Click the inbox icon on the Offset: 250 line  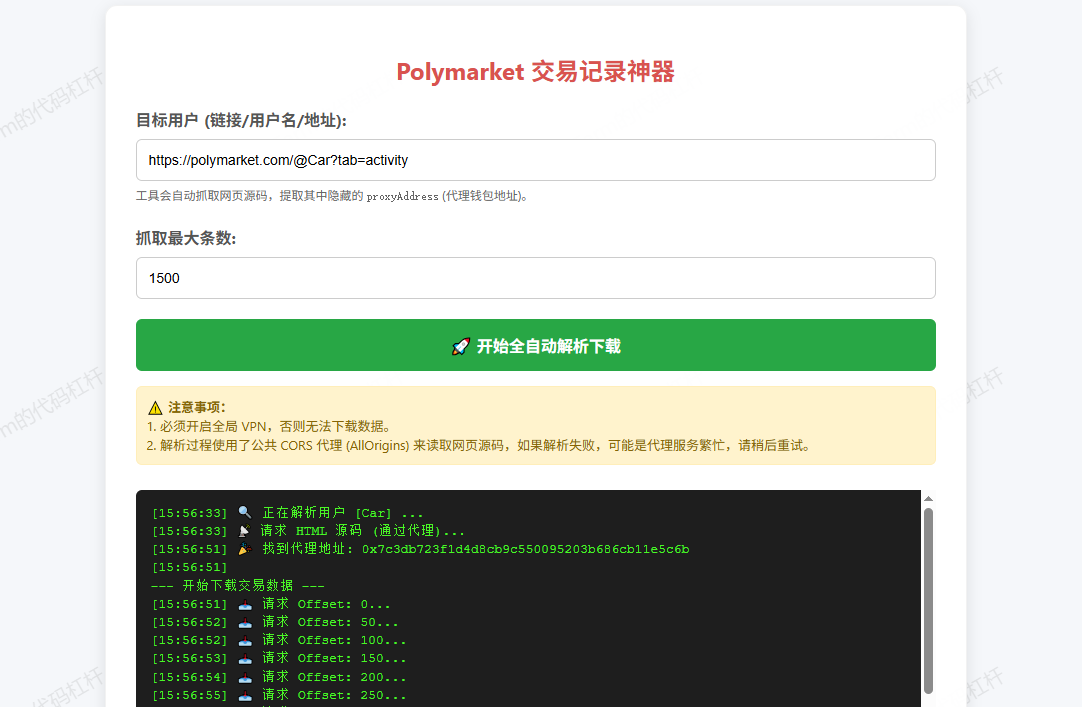[245, 695]
